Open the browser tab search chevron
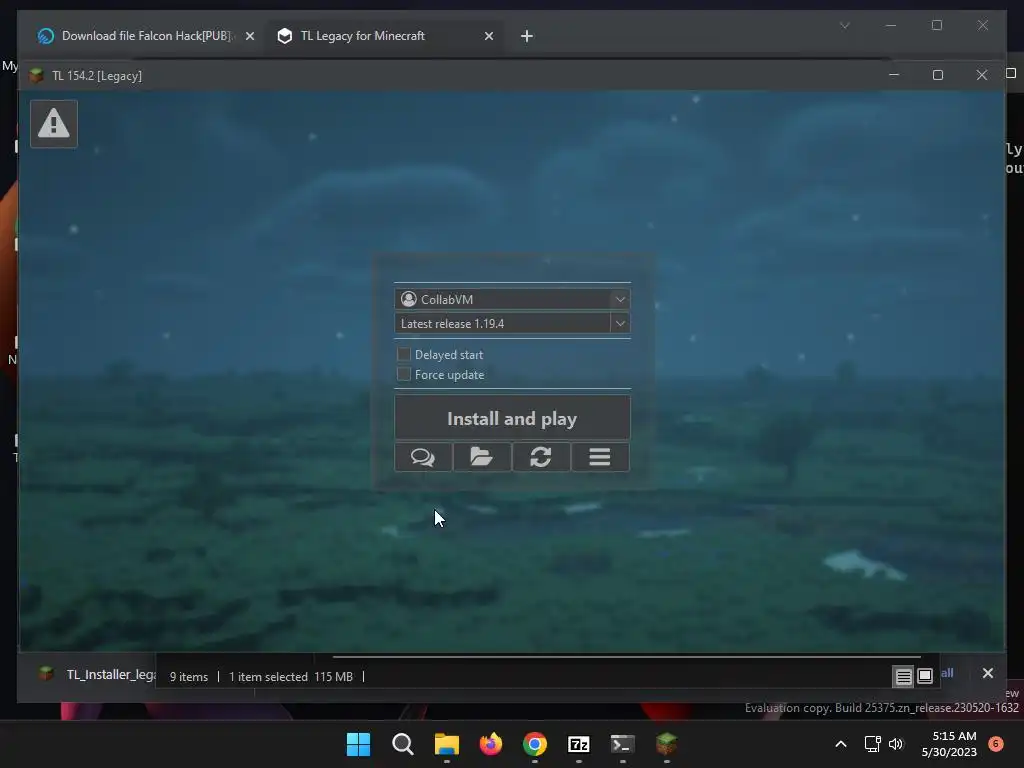Screen dimensions: 1024x768 pos(844,25)
